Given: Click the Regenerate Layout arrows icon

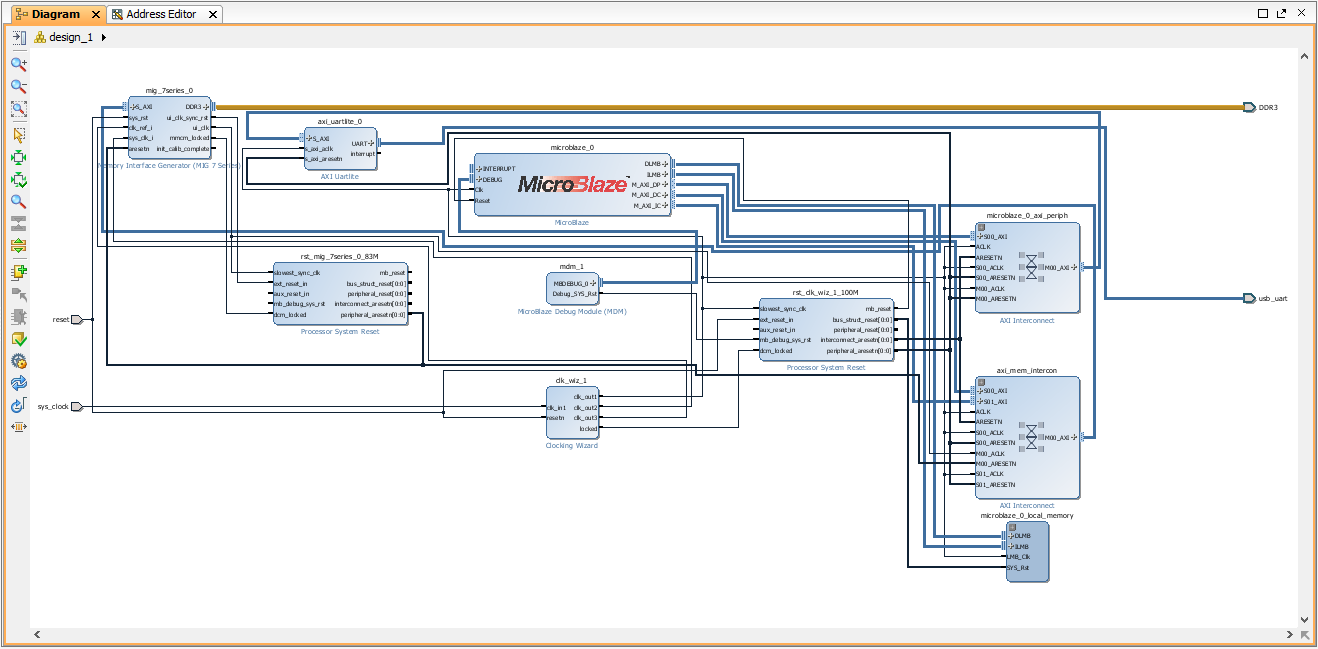Looking at the screenshot, I should point(18,383).
